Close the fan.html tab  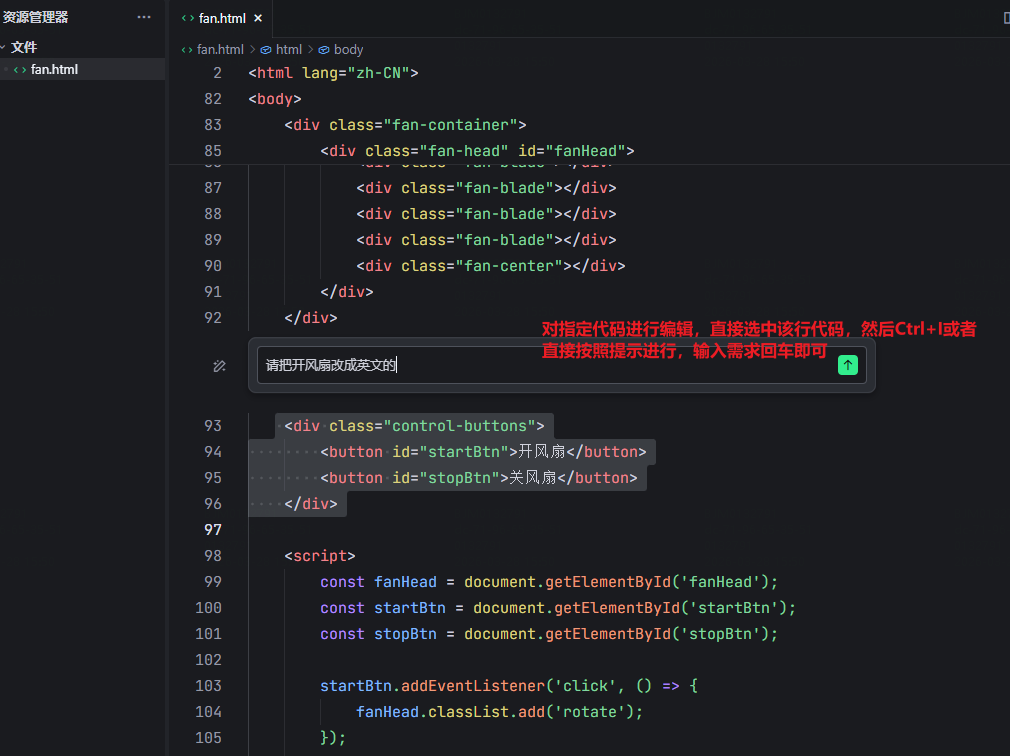(x=258, y=18)
